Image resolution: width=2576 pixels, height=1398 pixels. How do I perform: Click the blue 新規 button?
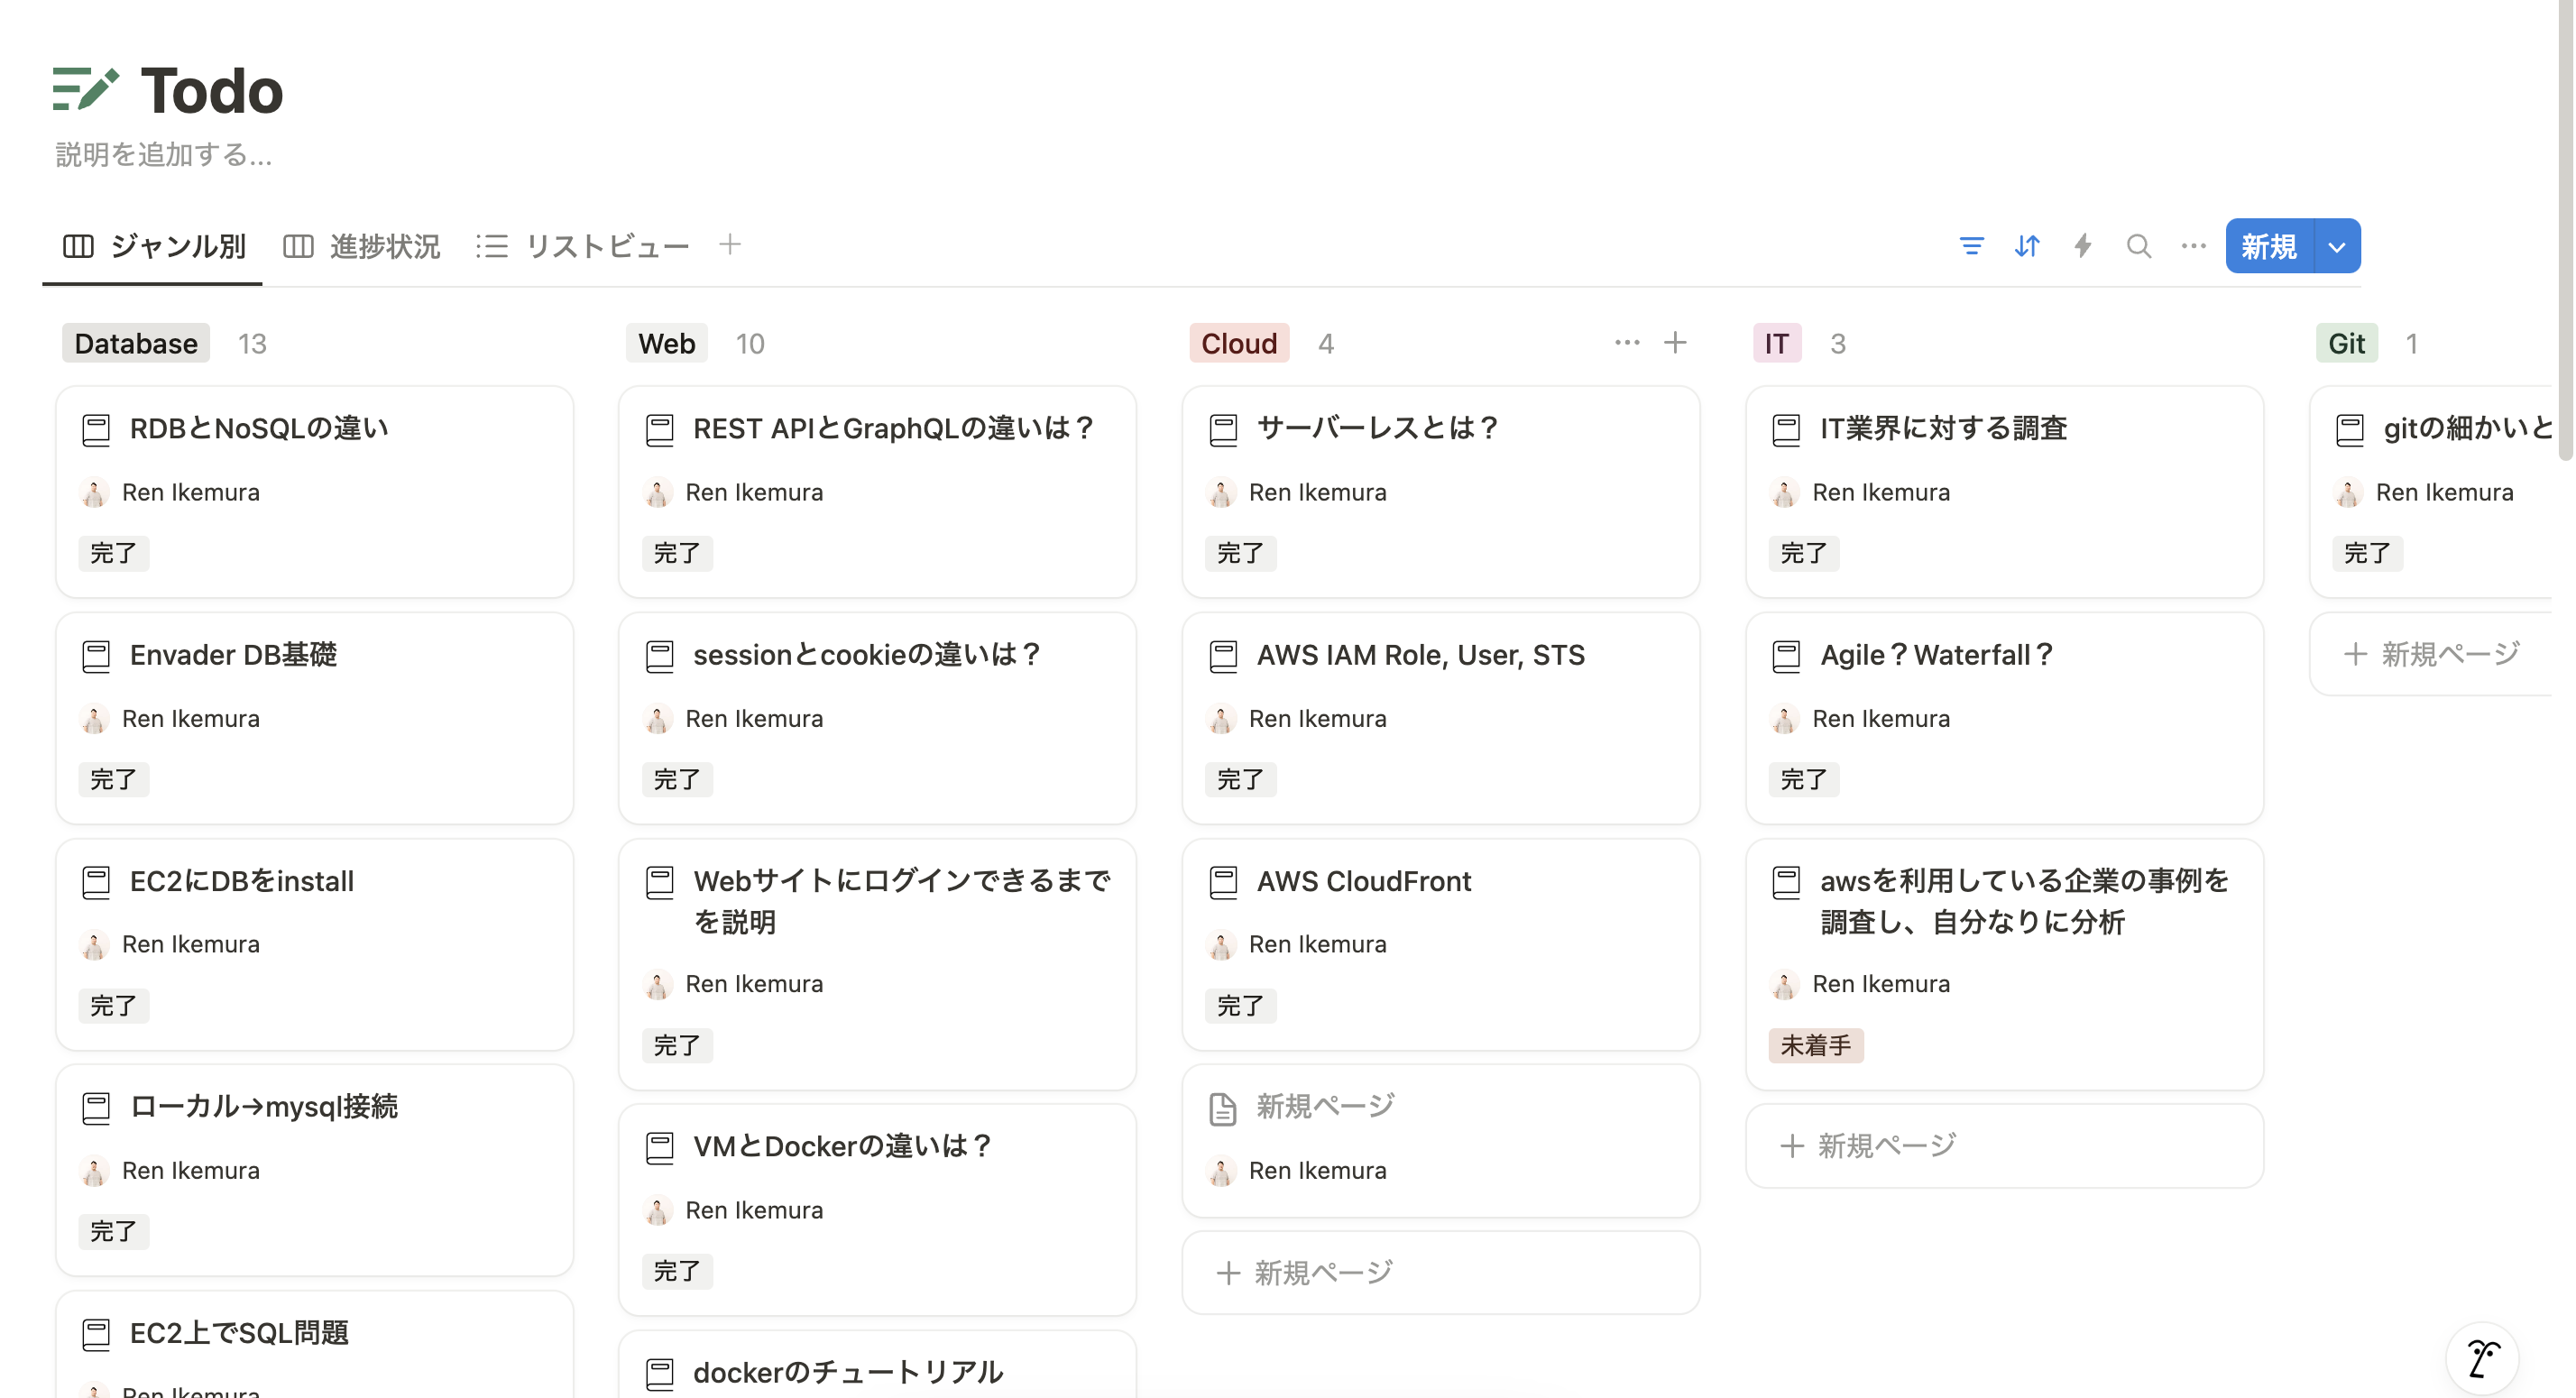[x=2268, y=246]
